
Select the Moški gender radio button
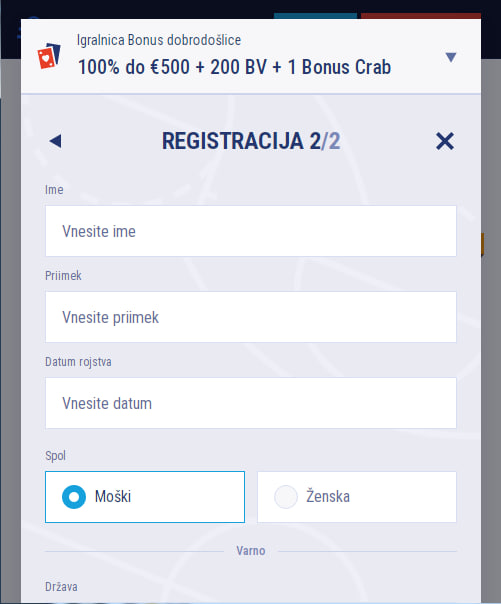click(145, 497)
